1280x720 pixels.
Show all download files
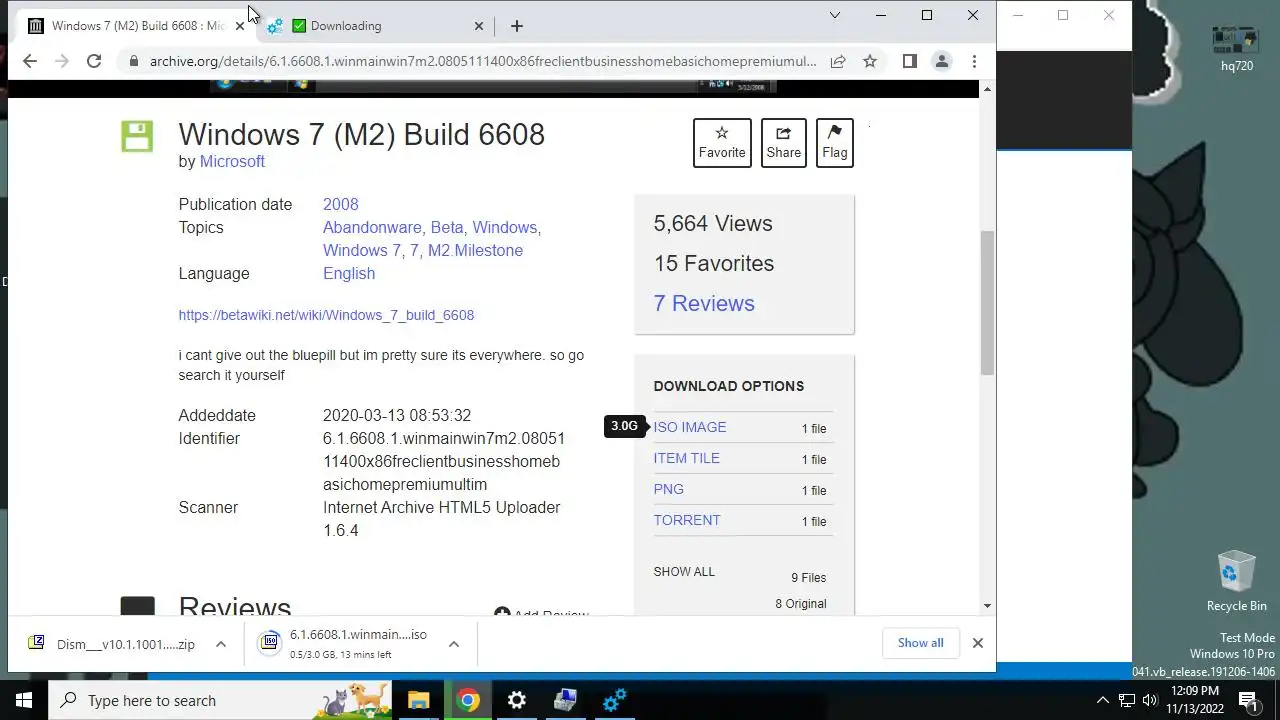(684, 572)
